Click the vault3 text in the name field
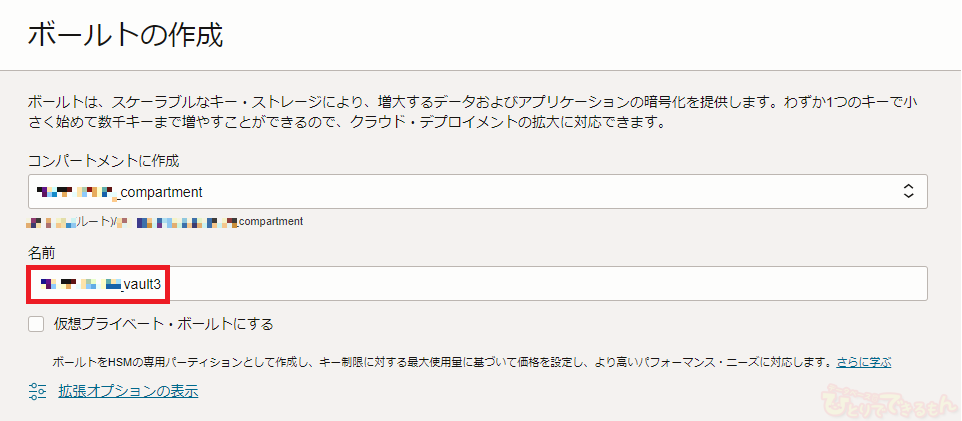Image resolution: width=962 pixels, height=421 pixels. point(142,284)
